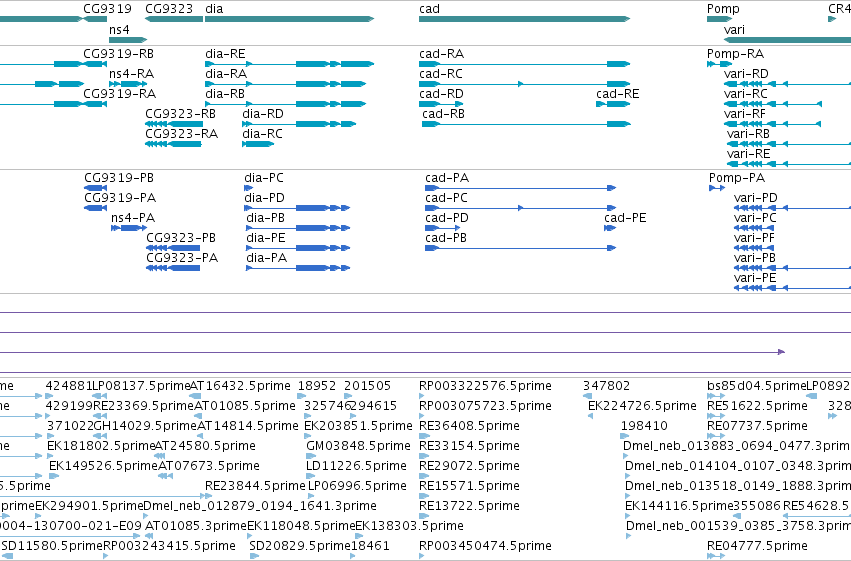
Task: Click the RP003322576.5prime EST label
Action: click(485, 386)
